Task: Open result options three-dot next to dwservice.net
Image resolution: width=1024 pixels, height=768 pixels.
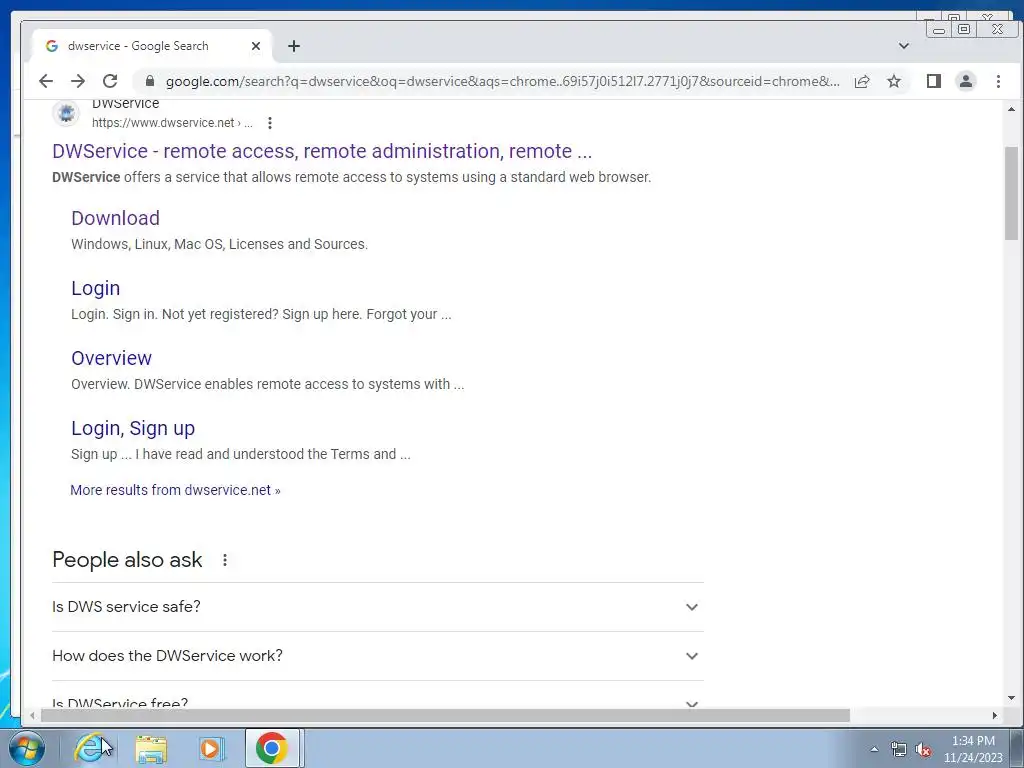Action: [270, 123]
